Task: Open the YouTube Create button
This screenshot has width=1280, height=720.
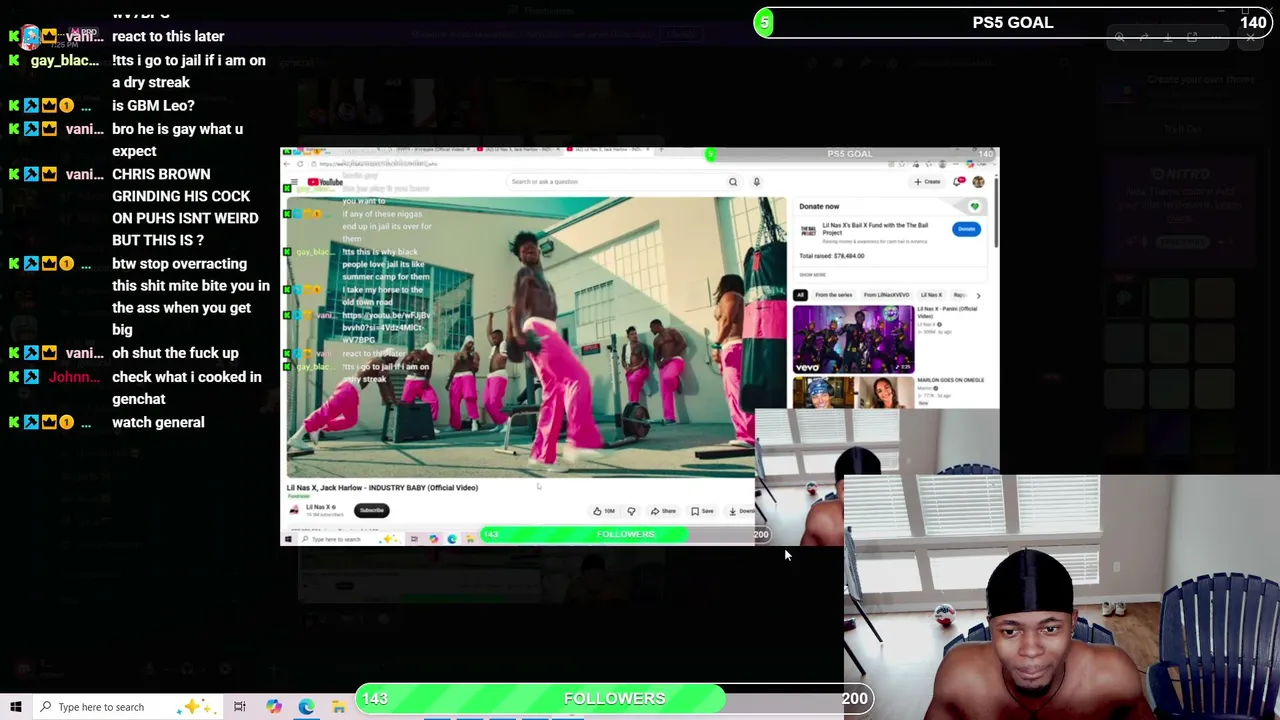Action: [x=927, y=182]
